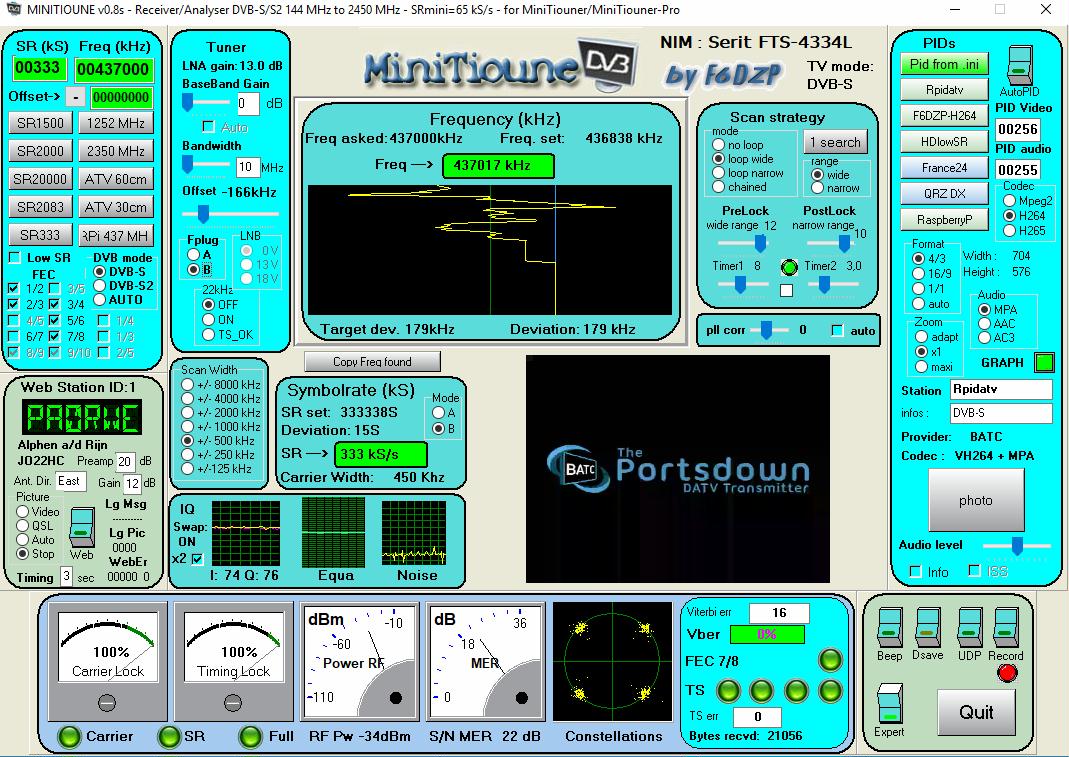Image resolution: width=1069 pixels, height=757 pixels.
Task: Select scan width +/- 1000 kHz
Action: click(187, 427)
